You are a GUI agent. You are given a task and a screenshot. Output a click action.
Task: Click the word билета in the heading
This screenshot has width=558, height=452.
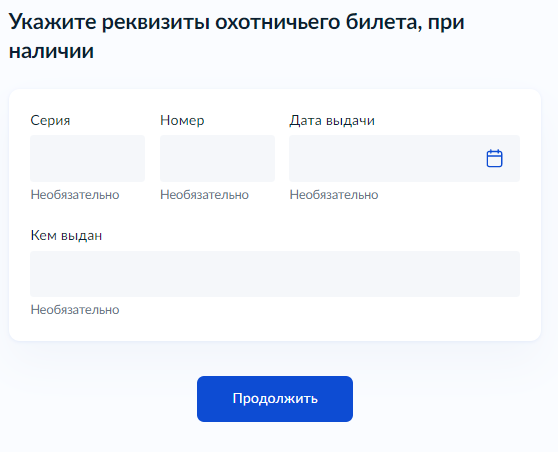click(384, 22)
